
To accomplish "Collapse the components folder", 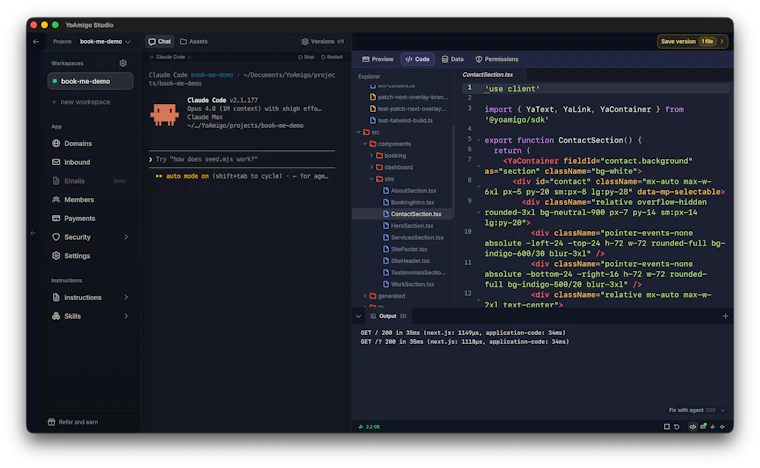I will 365,144.
